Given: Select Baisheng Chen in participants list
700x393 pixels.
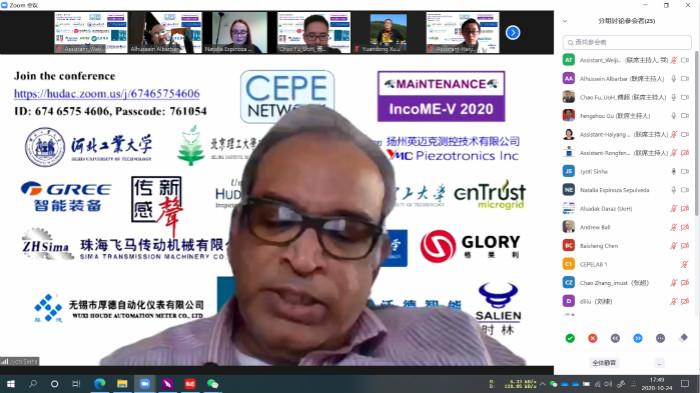Looking at the screenshot, I should coord(627,246).
